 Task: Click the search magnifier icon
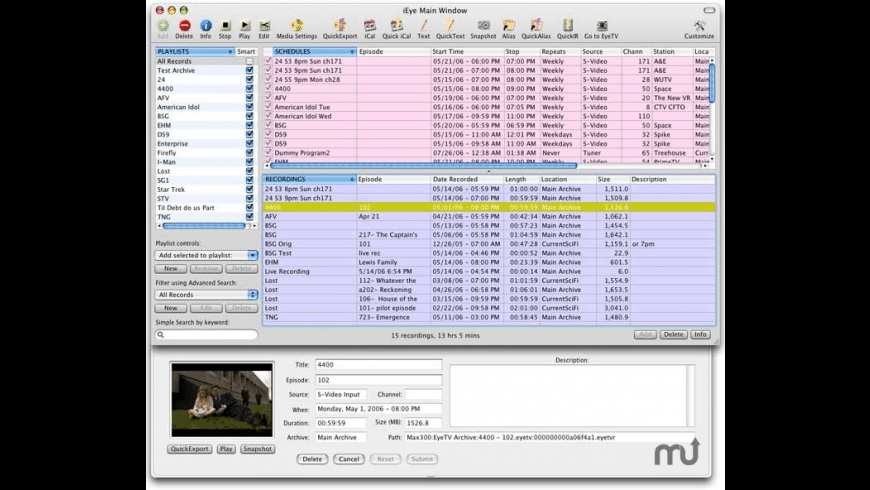coord(161,335)
